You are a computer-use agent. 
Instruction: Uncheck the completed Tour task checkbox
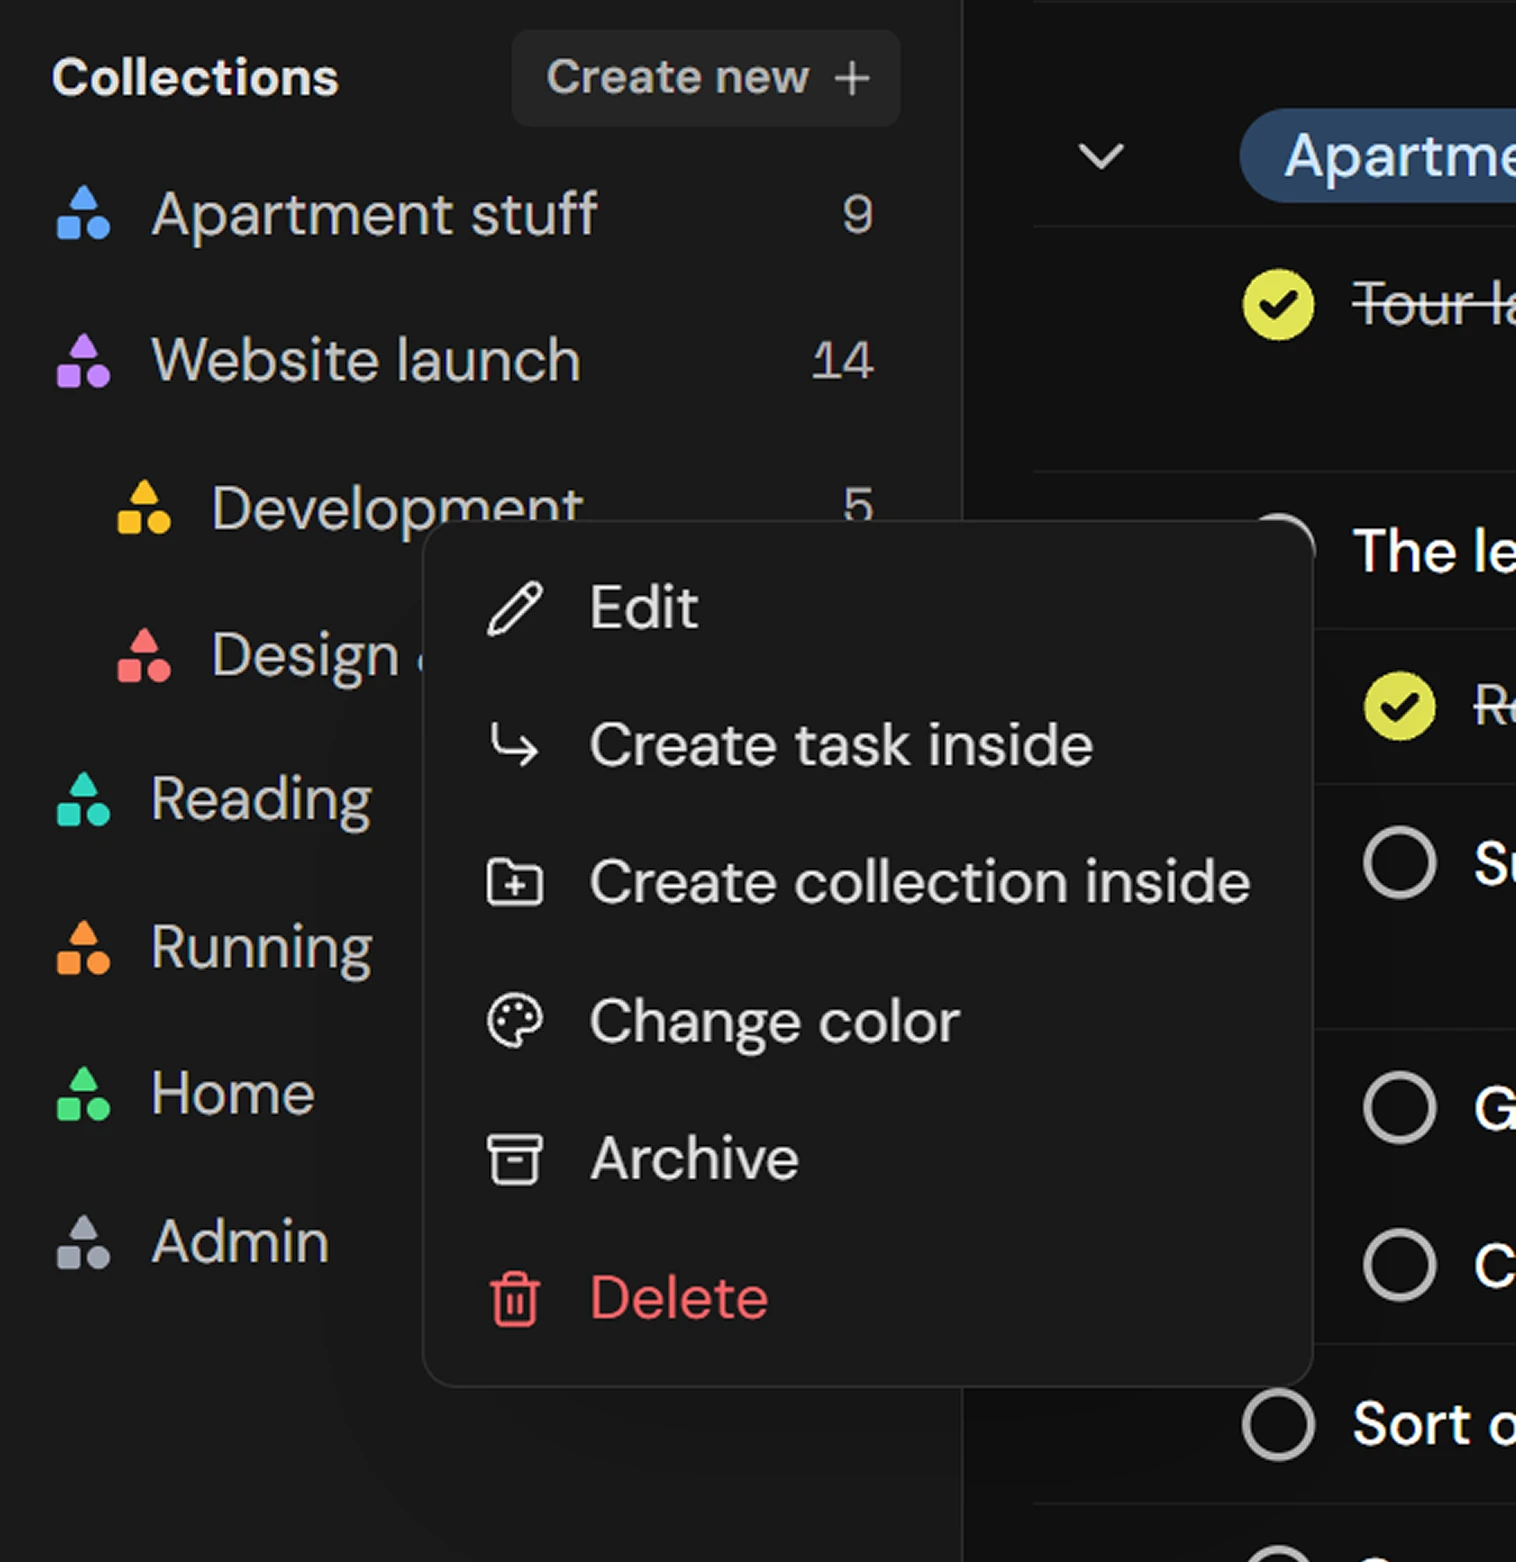[1278, 305]
